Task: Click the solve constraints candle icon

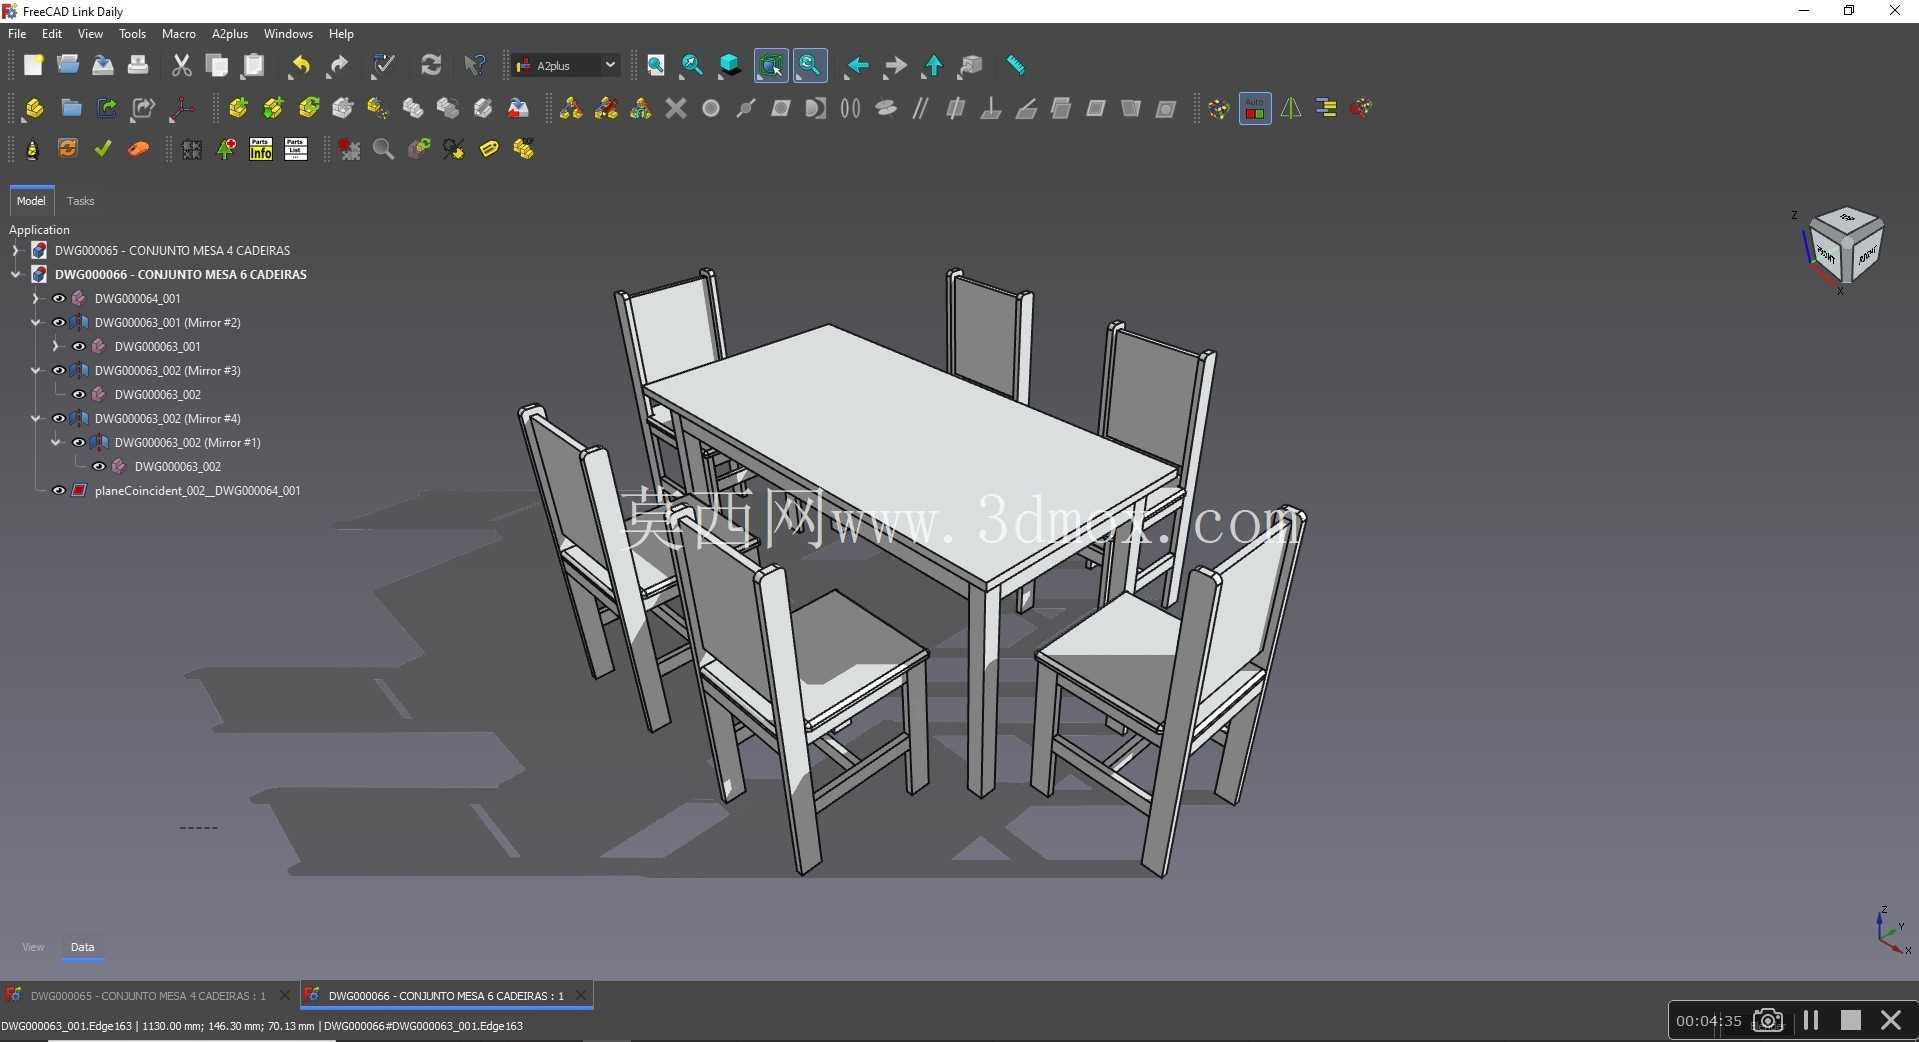Action: coord(32,149)
